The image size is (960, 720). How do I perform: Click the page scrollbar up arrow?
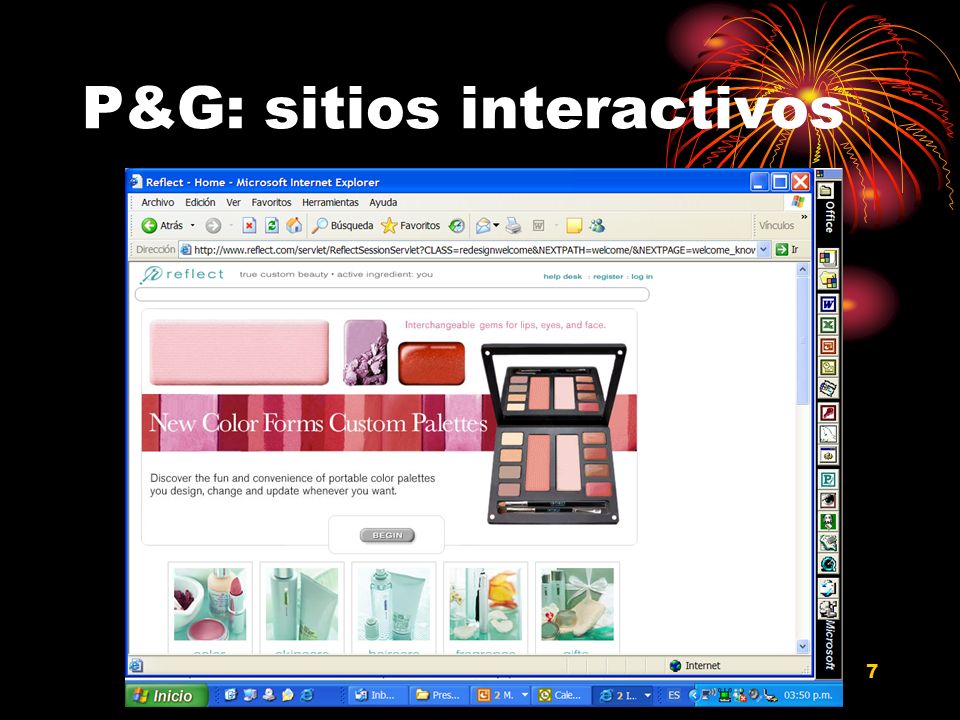803,269
